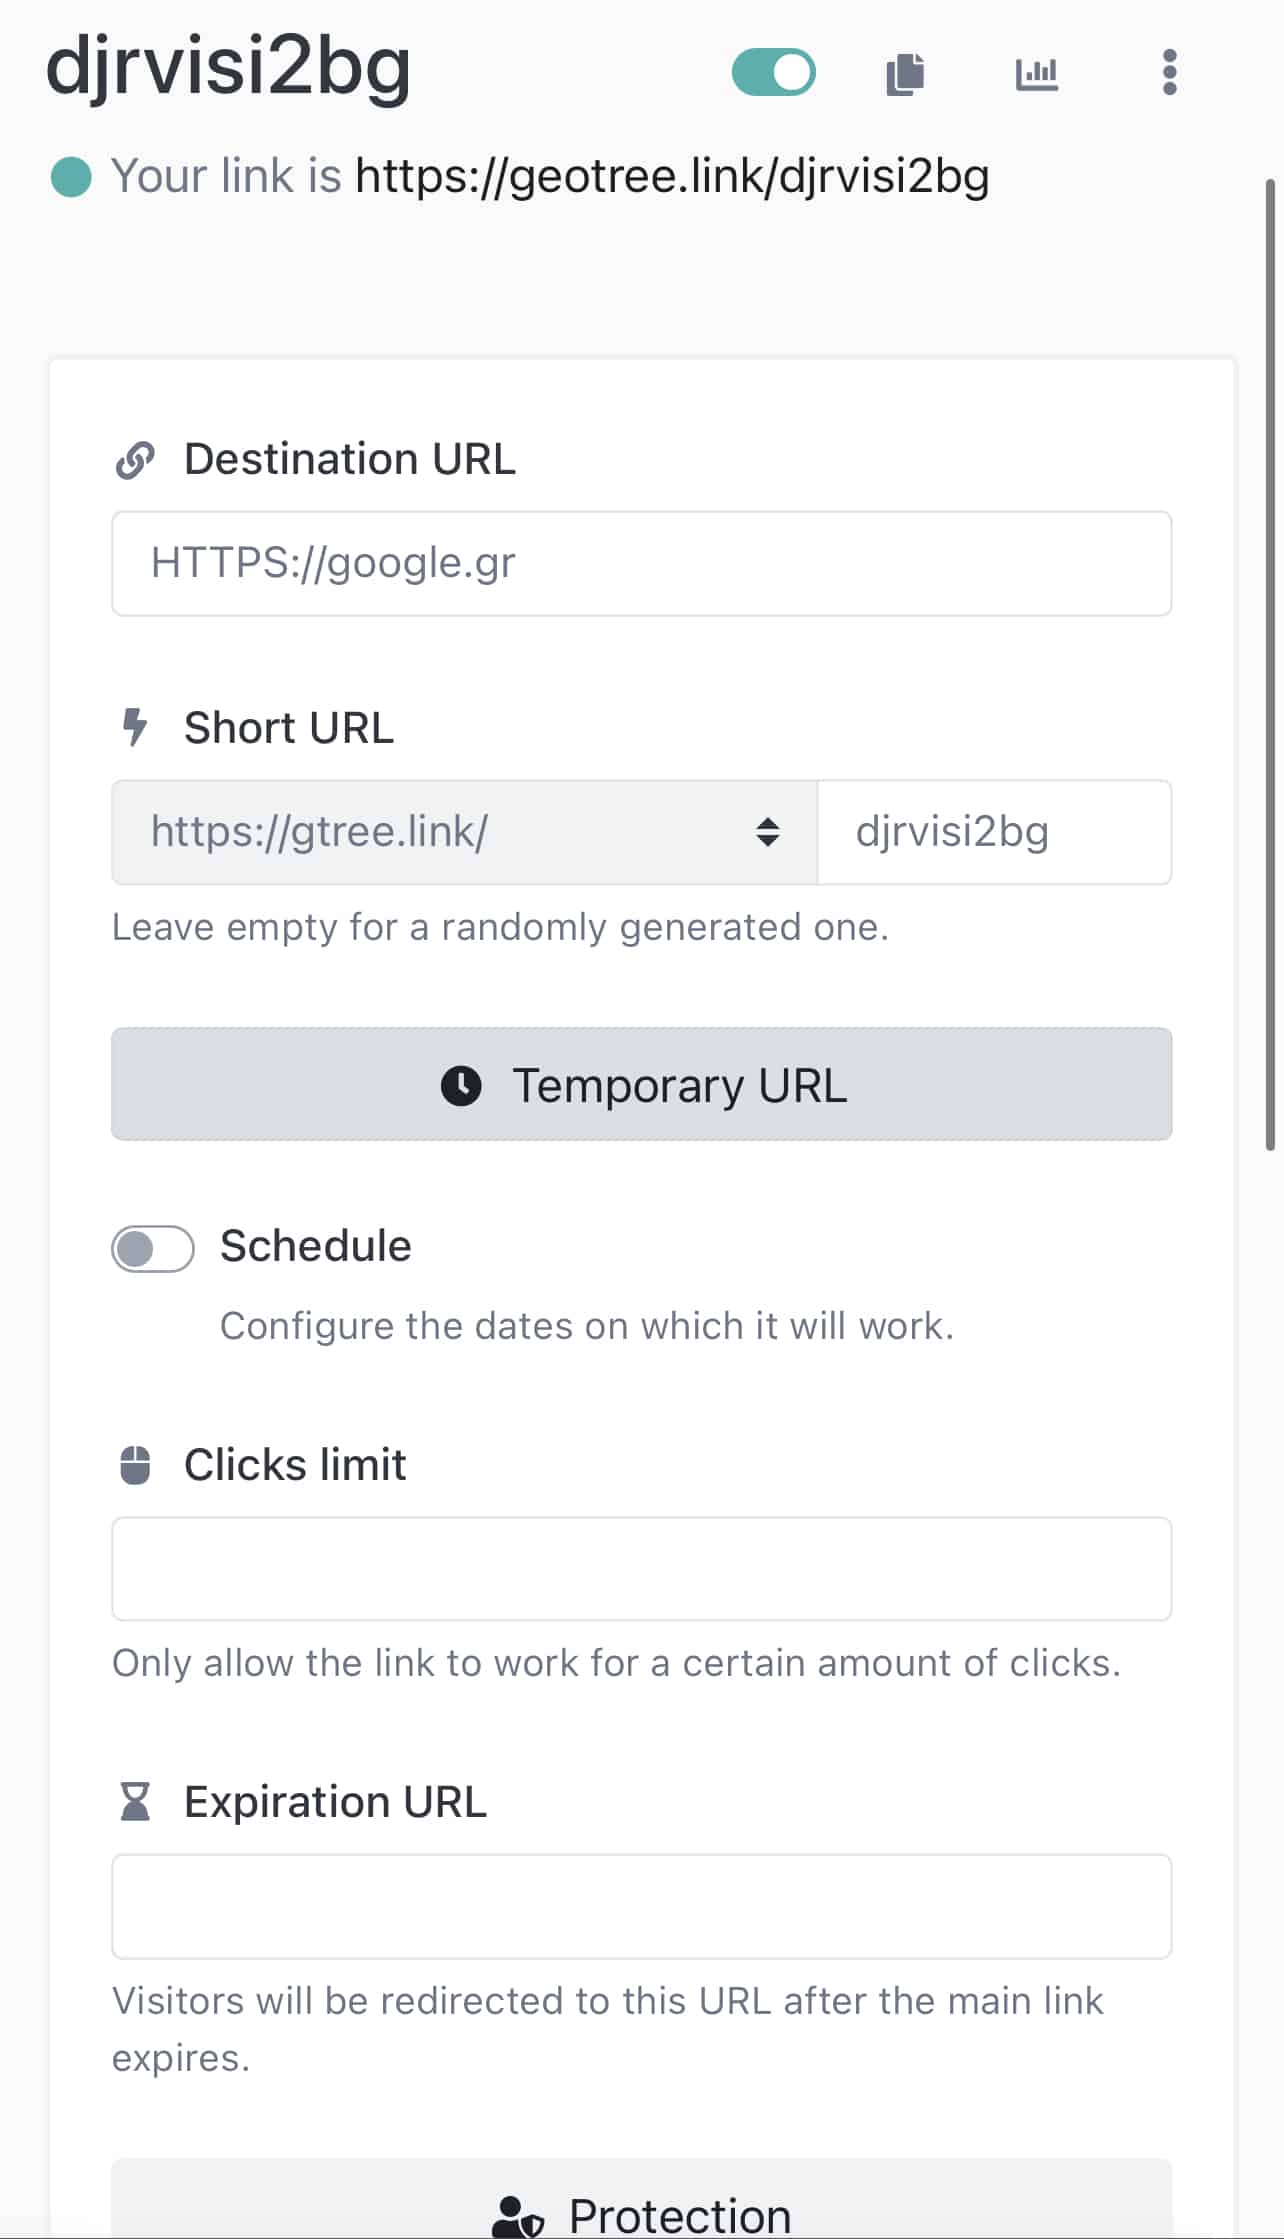Screen dimensions: 1284x2239
Task: Click the green status dot
Action: 71,178
